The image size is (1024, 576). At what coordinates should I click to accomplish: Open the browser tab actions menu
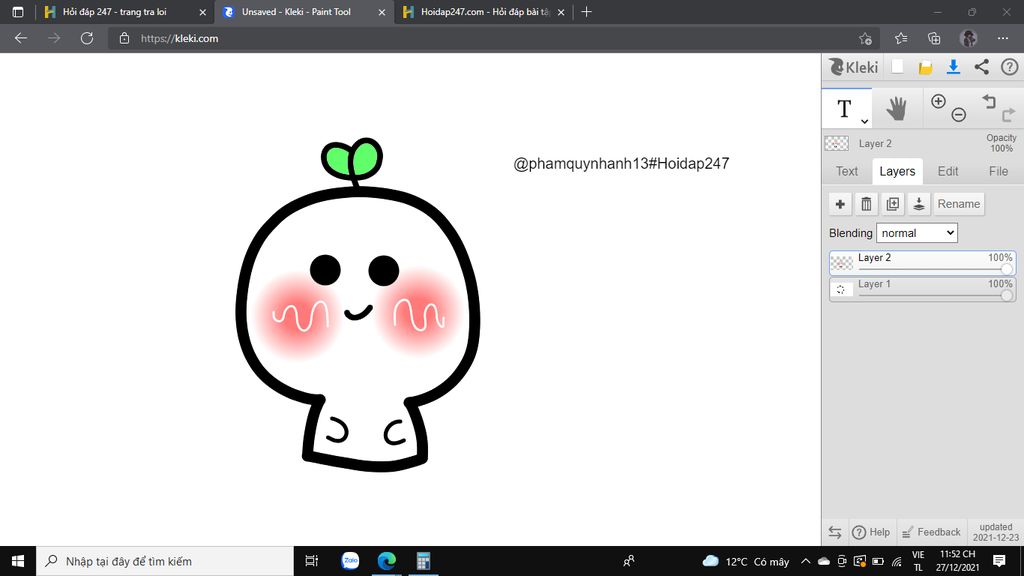click(18, 12)
